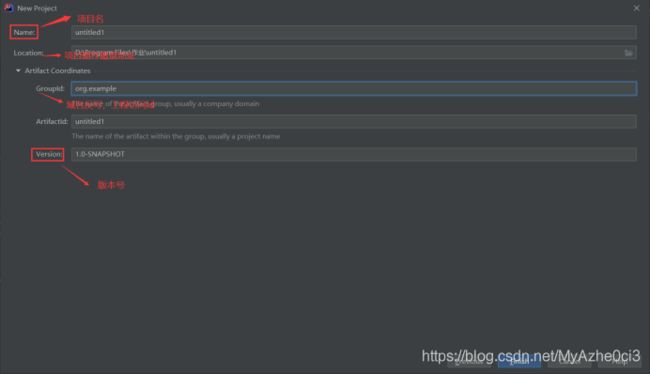Close the New Project dialog
Image resolution: width=650 pixels, height=374 pixels.
pyautogui.click(x=636, y=8)
